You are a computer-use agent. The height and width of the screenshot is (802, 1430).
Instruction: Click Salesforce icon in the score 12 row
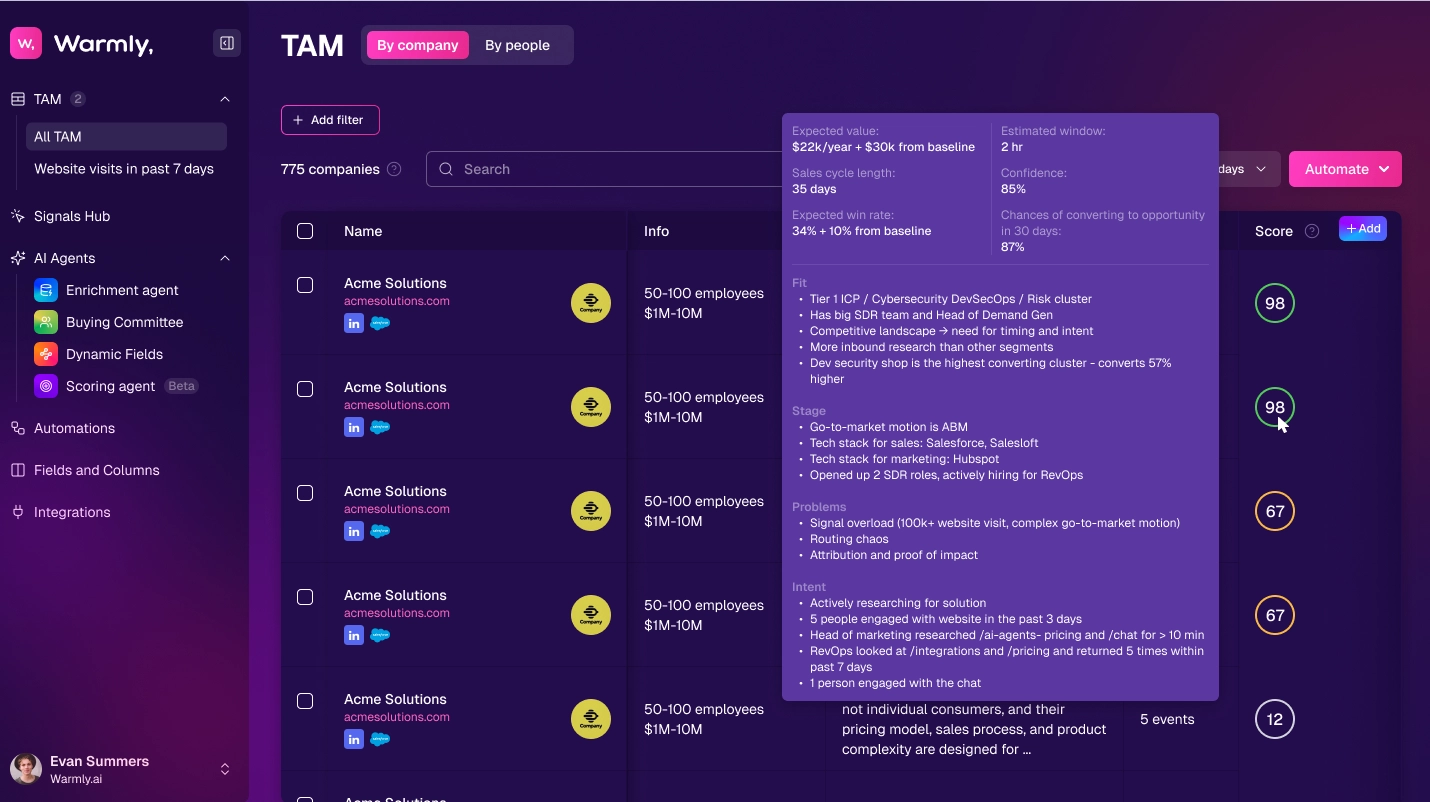(380, 739)
